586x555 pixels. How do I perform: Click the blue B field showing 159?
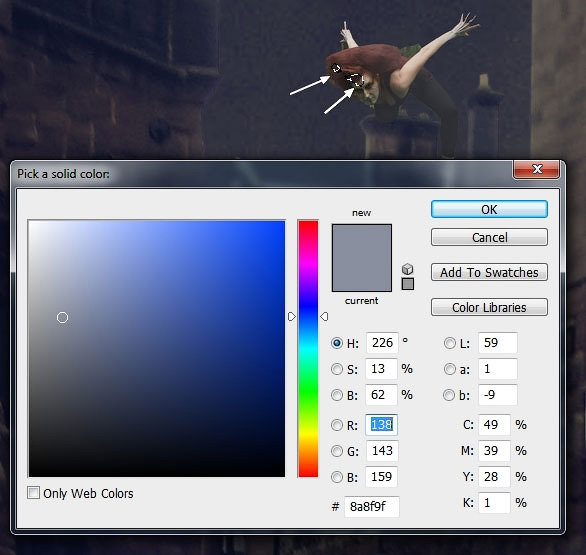click(x=381, y=477)
